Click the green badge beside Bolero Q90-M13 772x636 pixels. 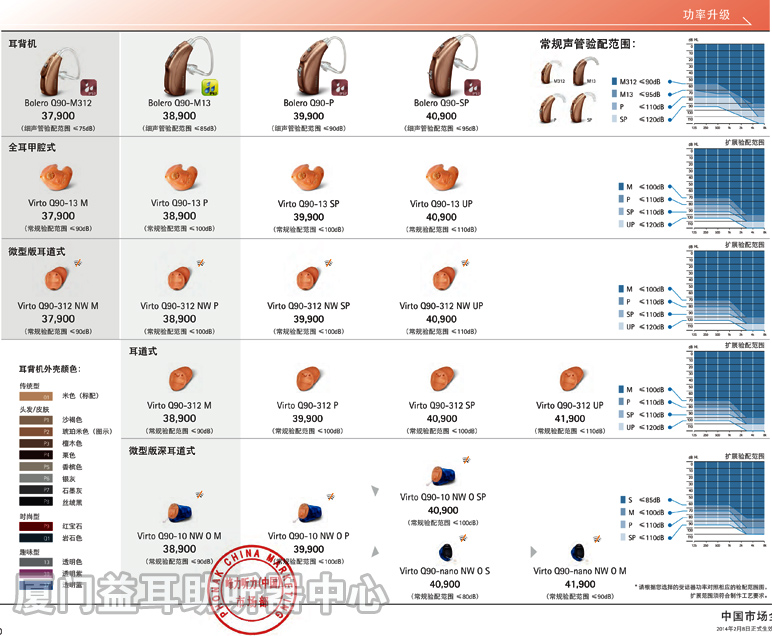(209, 87)
